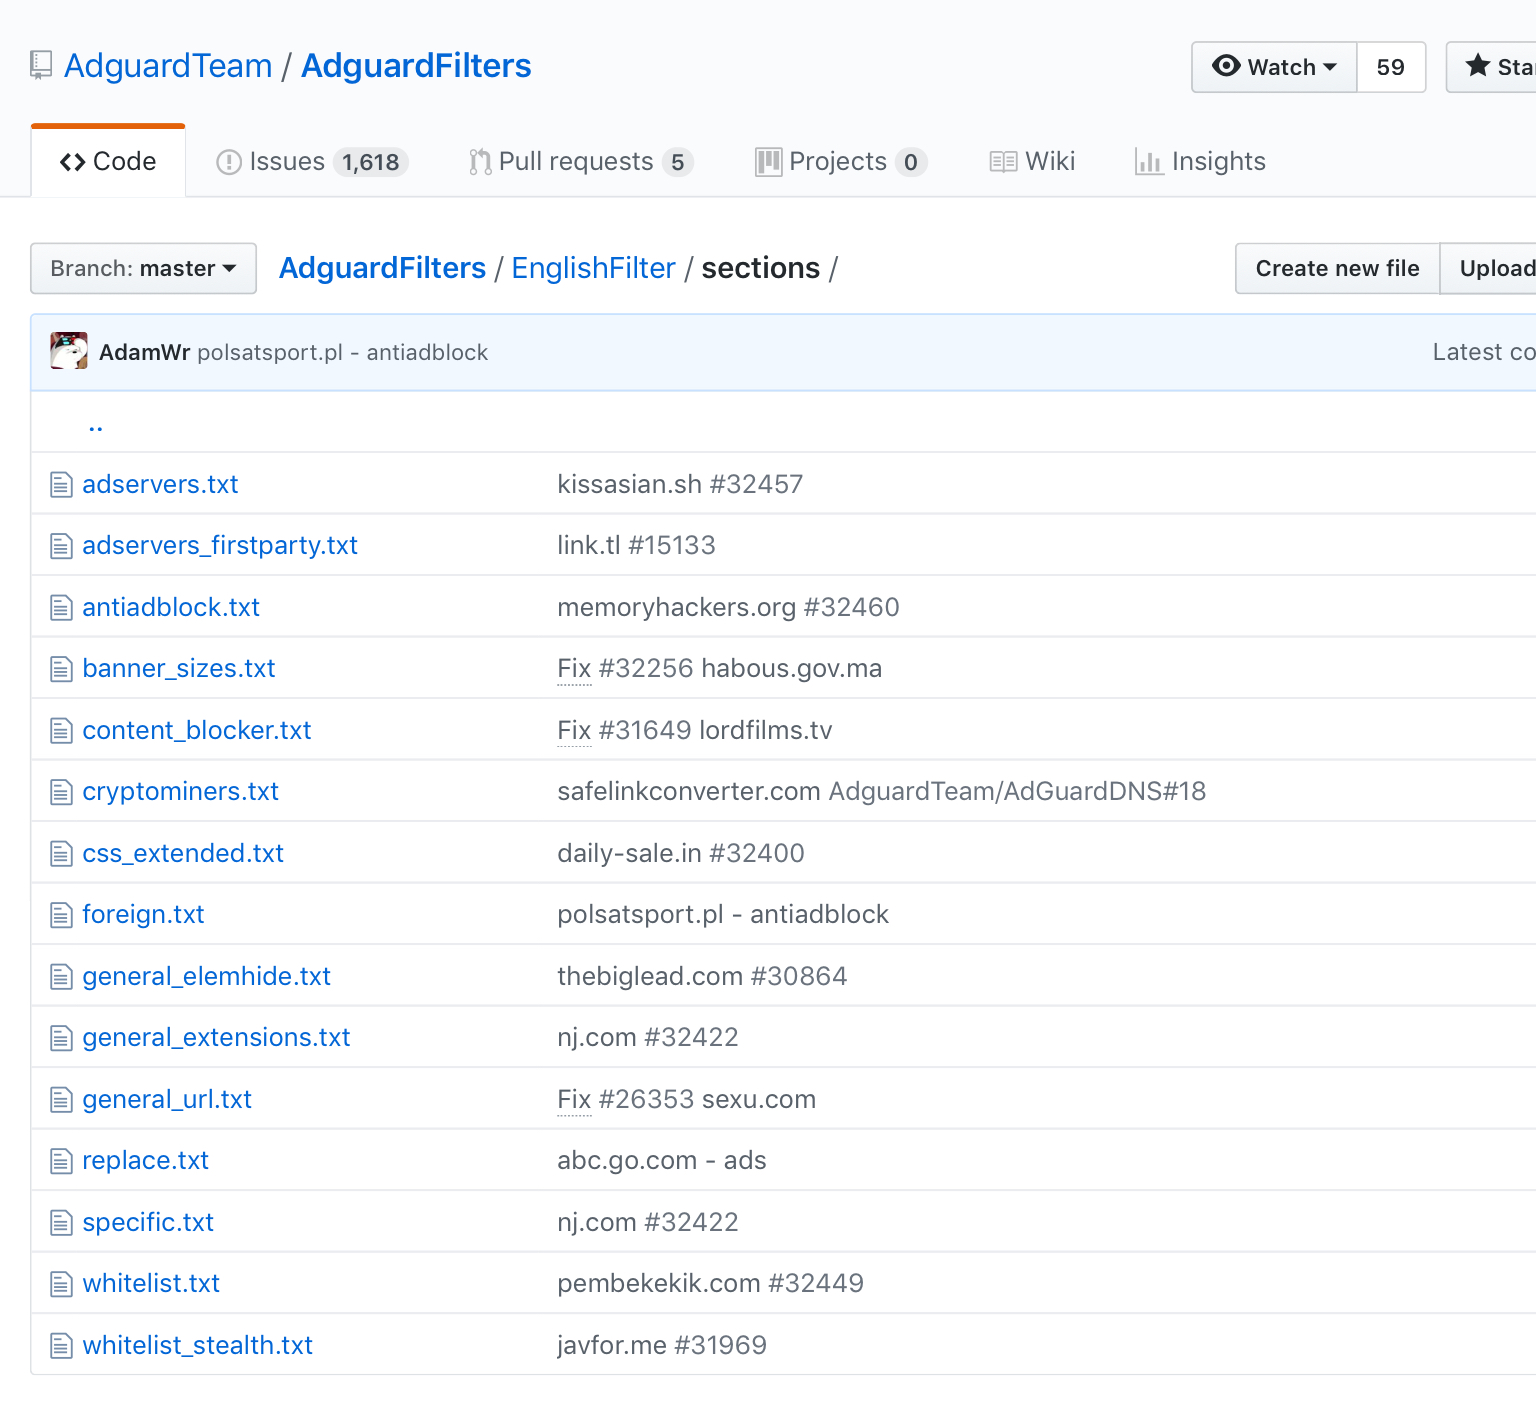Open the Pull requests tab
Image resolution: width=1536 pixels, height=1409 pixels.
tap(580, 161)
